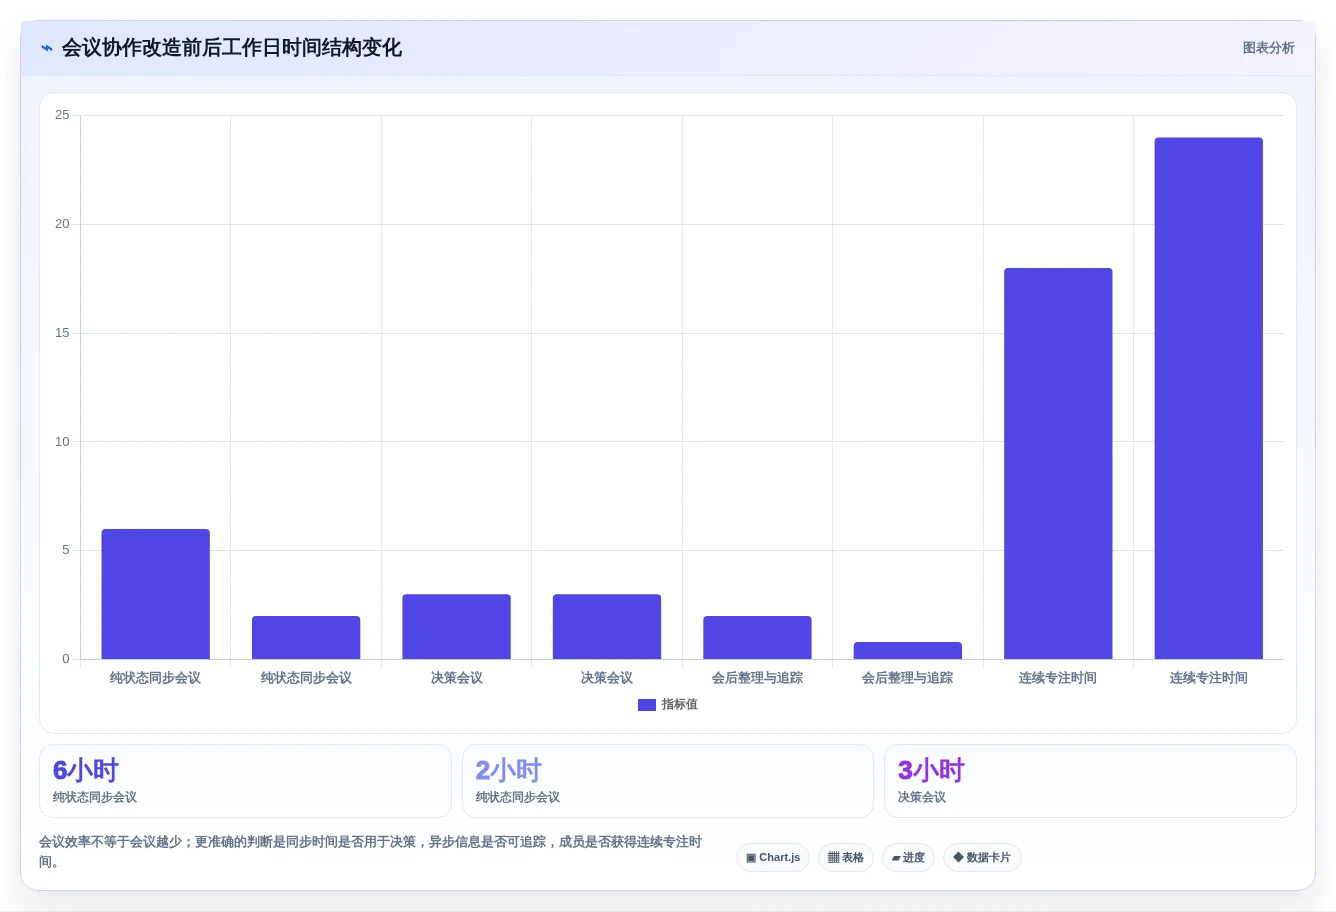Viewport: 1336px width, 912px height.
Task: Toggle the 指标值 legend label
Action: [680, 705]
